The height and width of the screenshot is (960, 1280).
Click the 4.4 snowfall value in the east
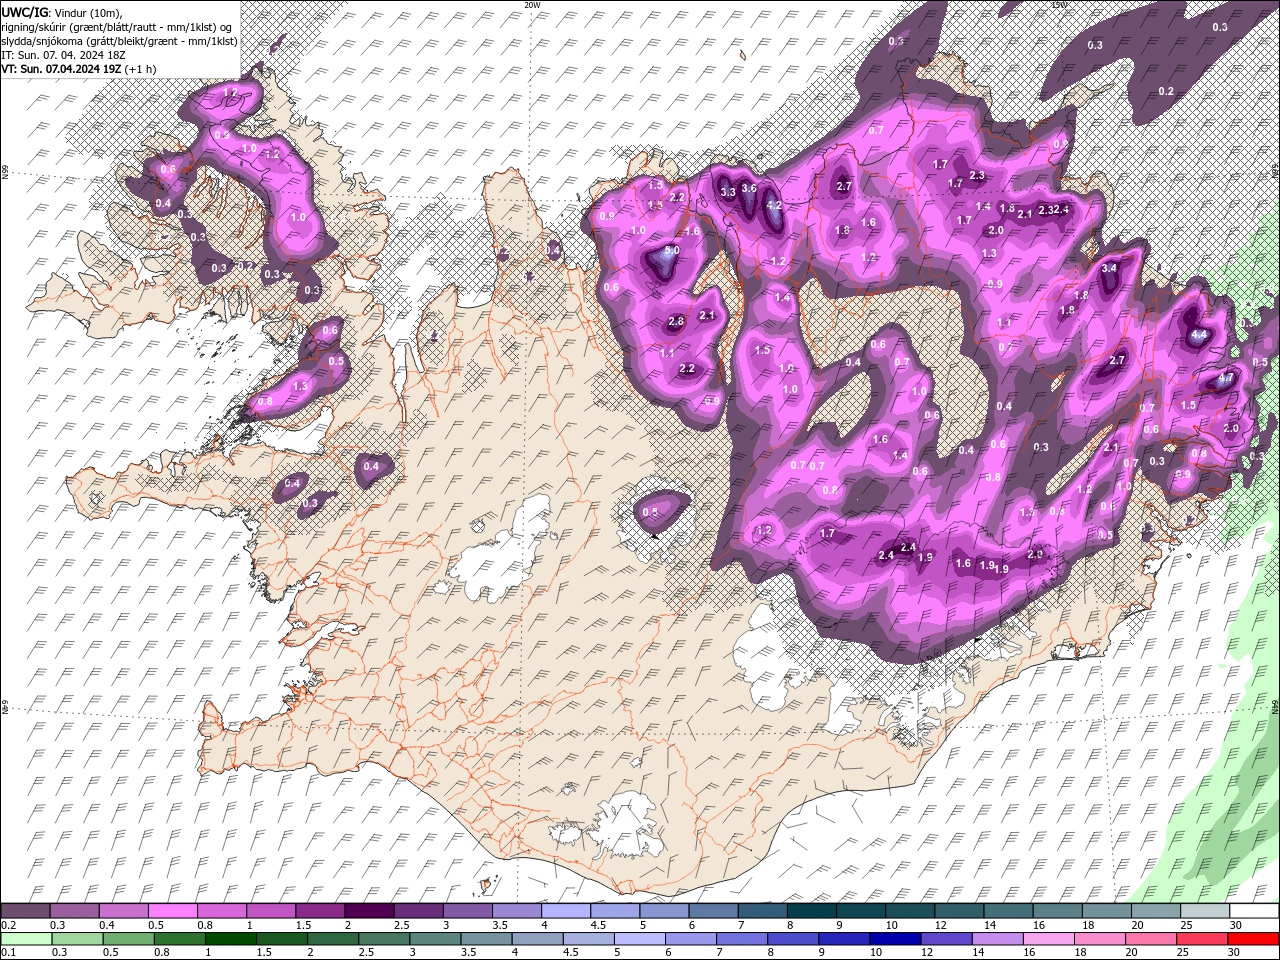(1199, 334)
